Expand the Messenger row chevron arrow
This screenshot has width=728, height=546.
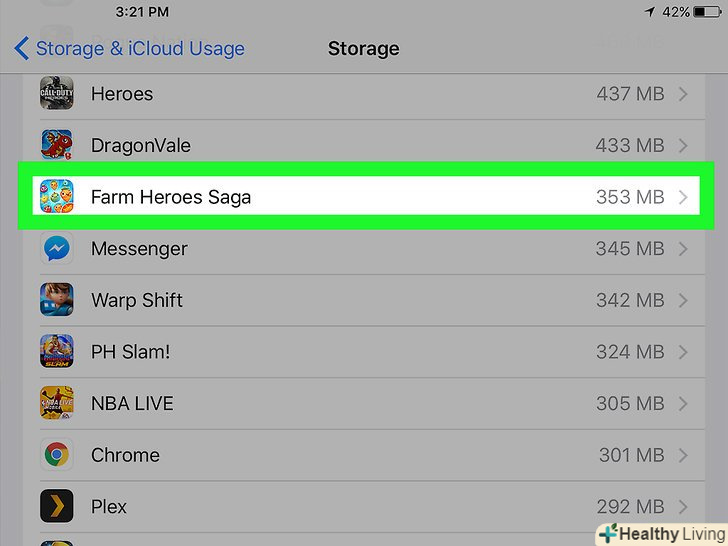pos(684,248)
